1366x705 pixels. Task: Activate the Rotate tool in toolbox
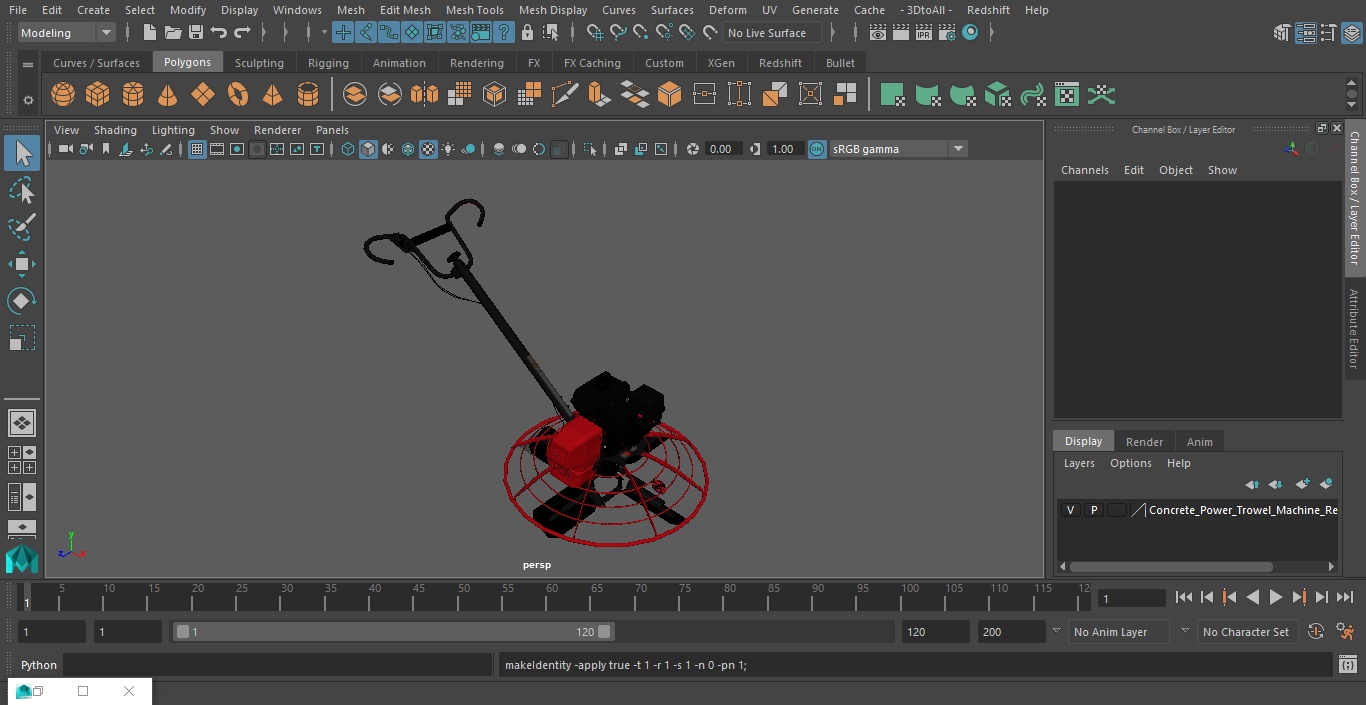click(x=22, y=301)
